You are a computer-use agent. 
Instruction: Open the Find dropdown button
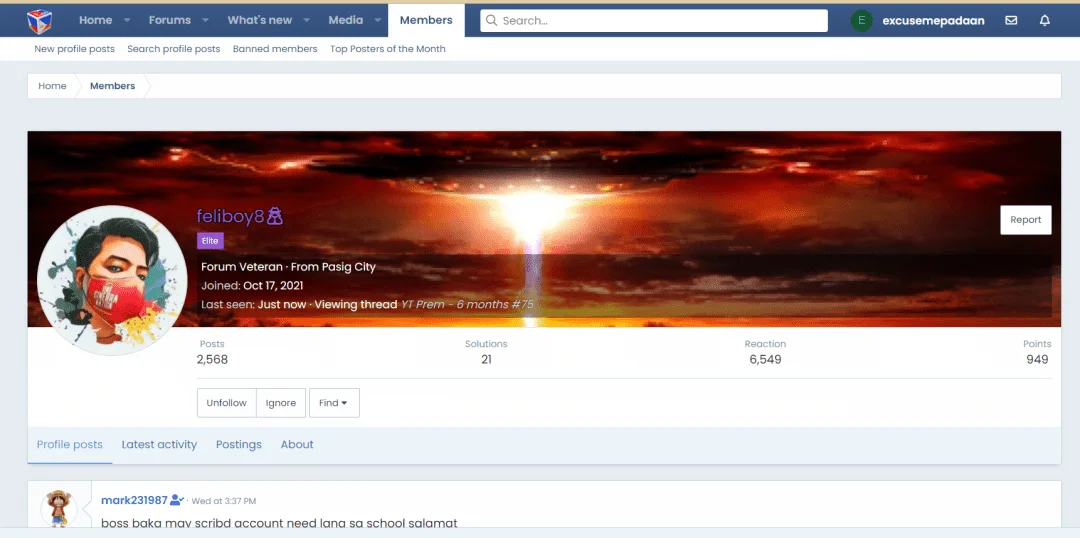(334, 403)
